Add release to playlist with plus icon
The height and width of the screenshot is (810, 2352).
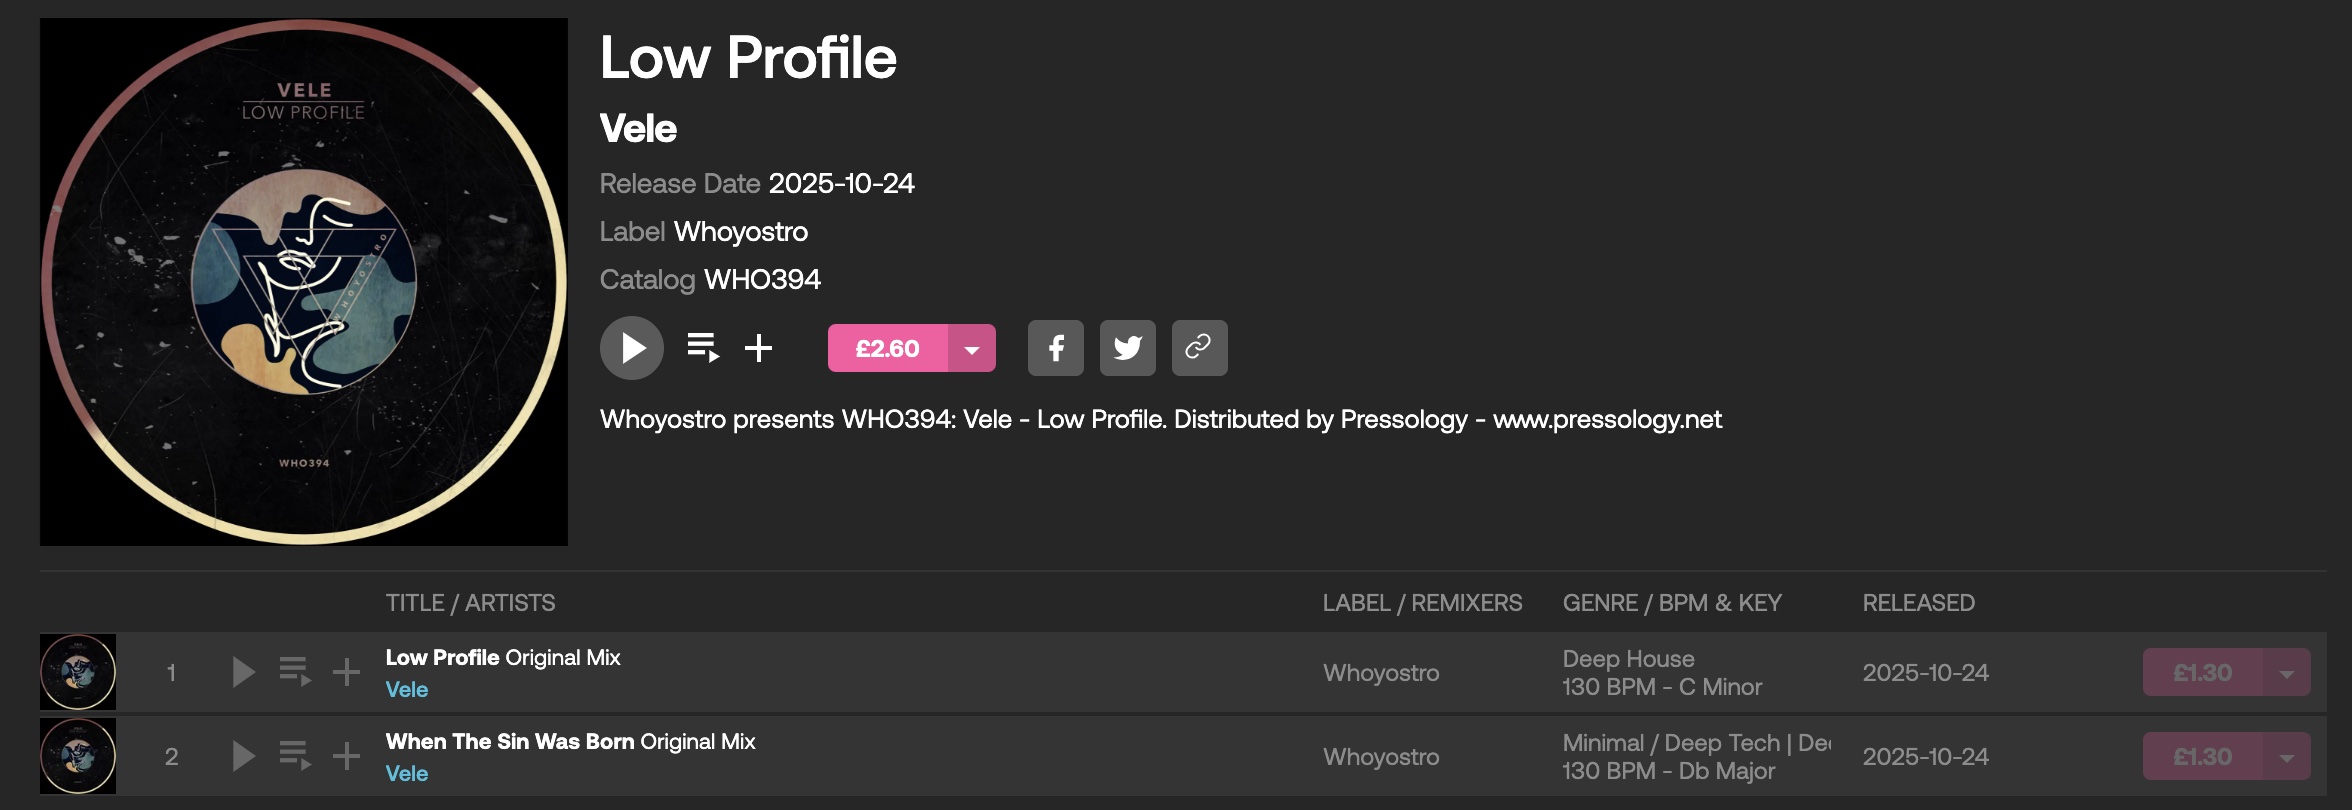tap(759, 348)
